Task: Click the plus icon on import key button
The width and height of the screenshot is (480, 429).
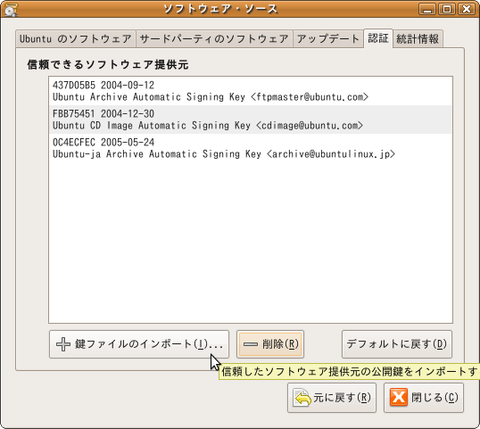Action: [x=63, y=344]
